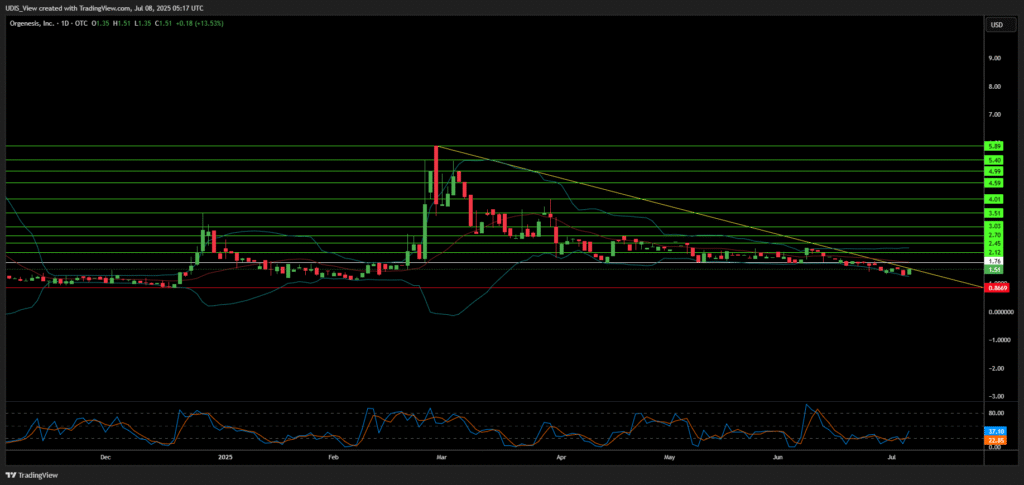This screenshot has width=1024, height=485.
Task: Click the Mar marker on time axis
Action: (443, 455)
